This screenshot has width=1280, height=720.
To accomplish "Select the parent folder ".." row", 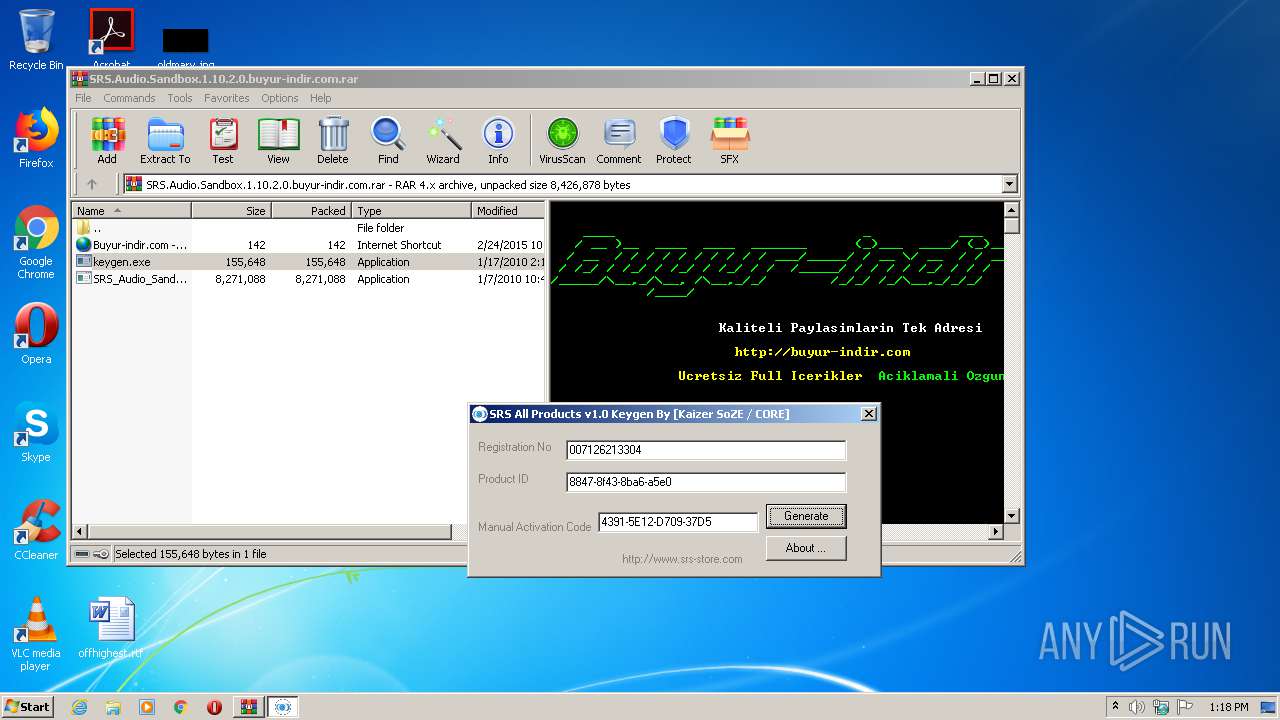I will click(x=309, y=228).
